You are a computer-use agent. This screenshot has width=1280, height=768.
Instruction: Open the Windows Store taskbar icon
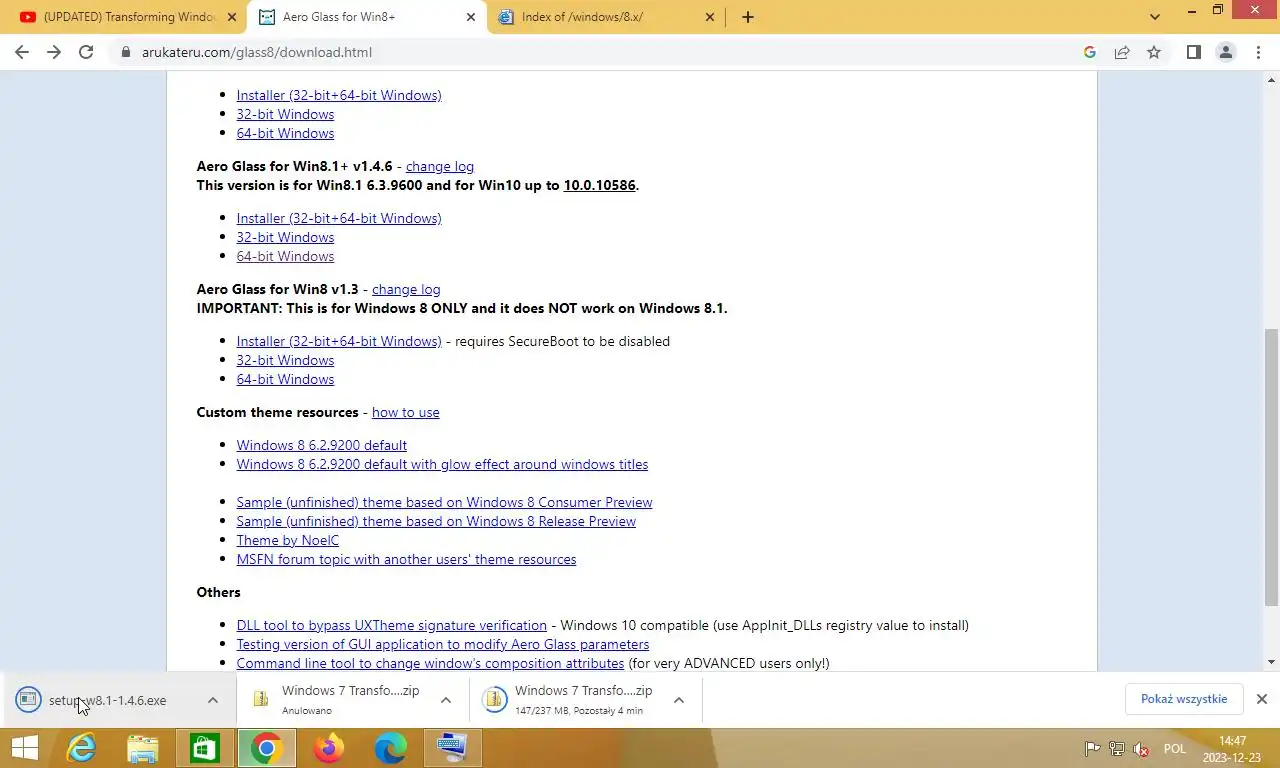click(x=205, y=748)
